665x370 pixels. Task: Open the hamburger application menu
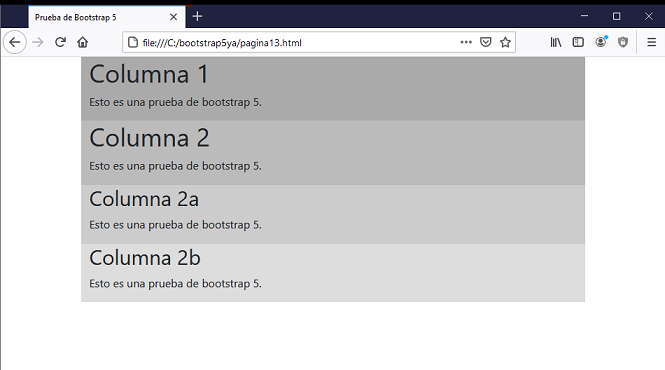652,42
